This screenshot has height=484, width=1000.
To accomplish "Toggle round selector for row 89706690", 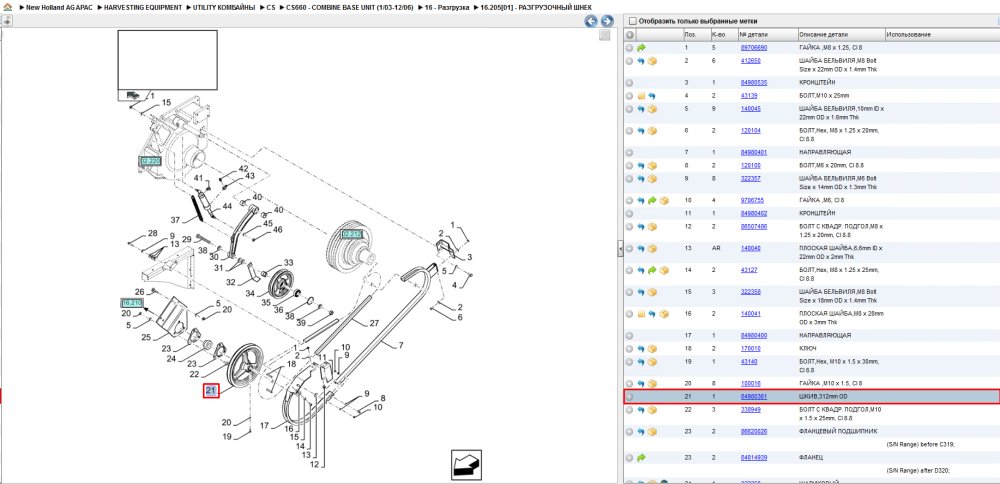I will (629, 48).
